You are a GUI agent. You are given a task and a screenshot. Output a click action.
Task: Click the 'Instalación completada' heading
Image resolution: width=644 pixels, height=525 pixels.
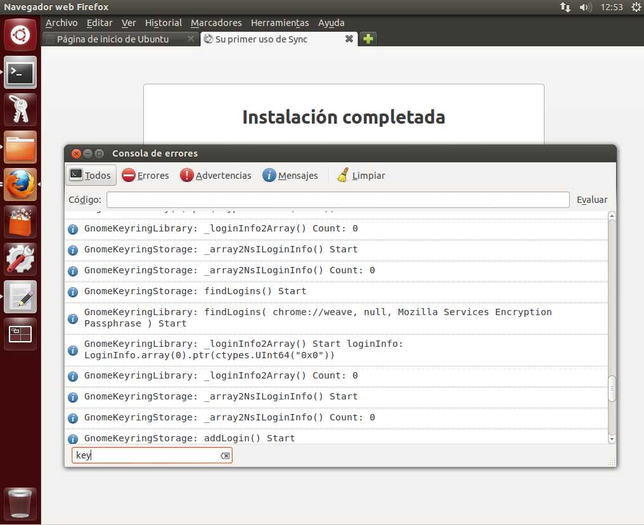coord(343,117)
